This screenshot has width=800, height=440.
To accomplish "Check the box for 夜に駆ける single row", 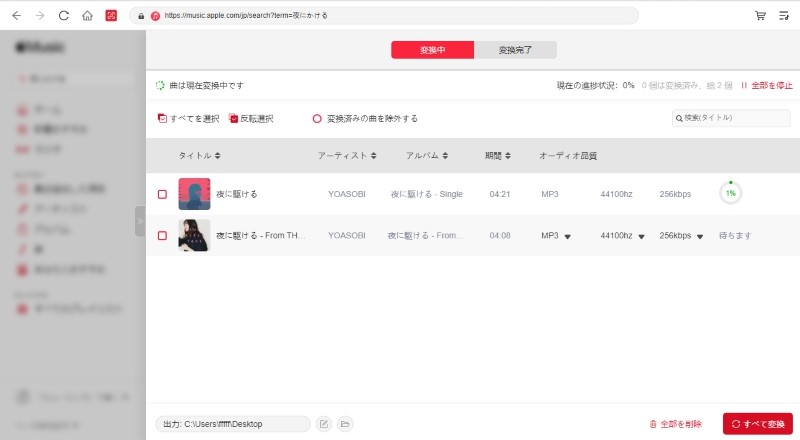I will click(162, 194).
